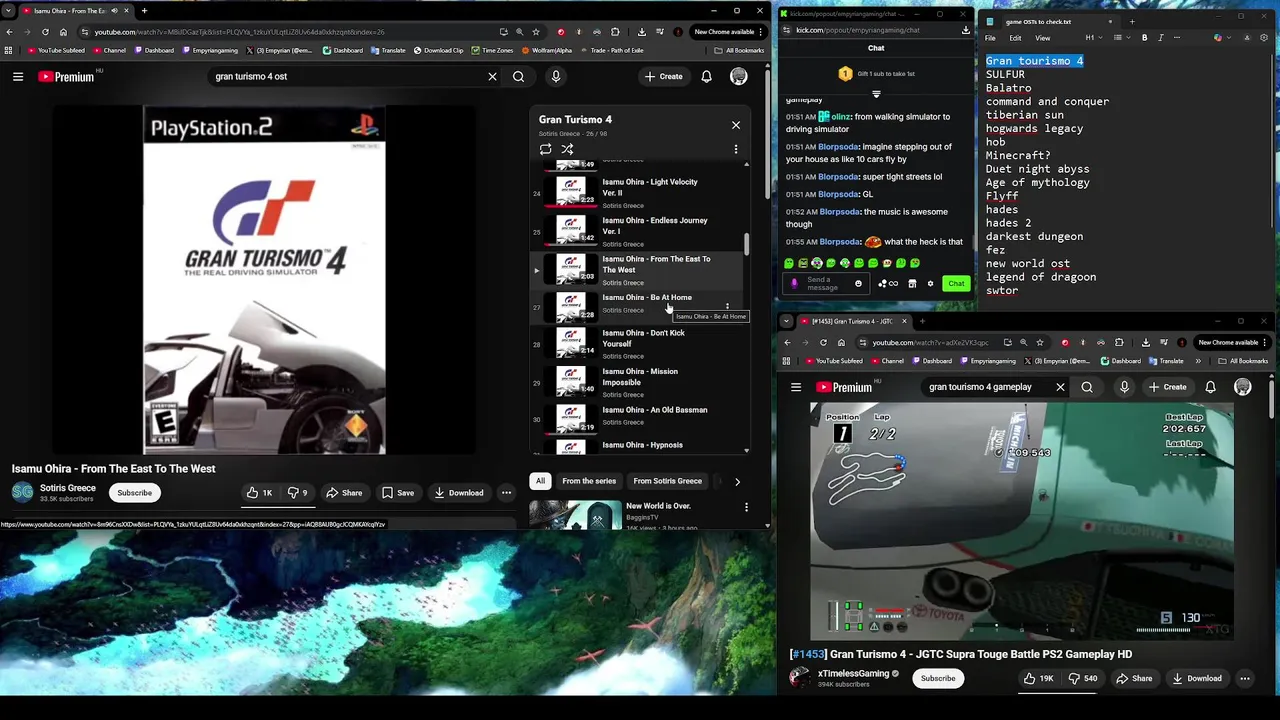Open the 'Download Clip' bookmark
This screenshot has height=720, width=1280.
438,50
